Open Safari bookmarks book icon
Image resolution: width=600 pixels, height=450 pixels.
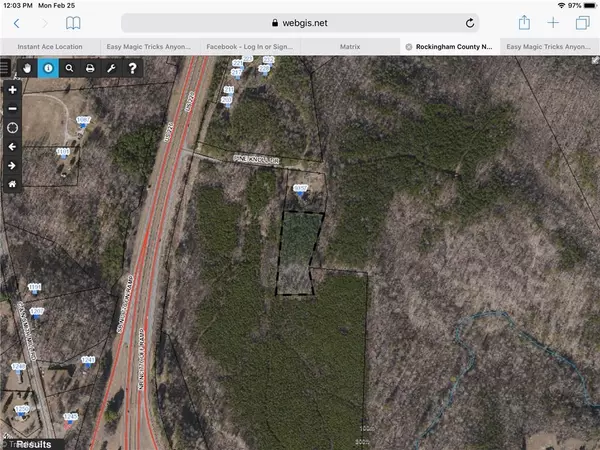73,23
